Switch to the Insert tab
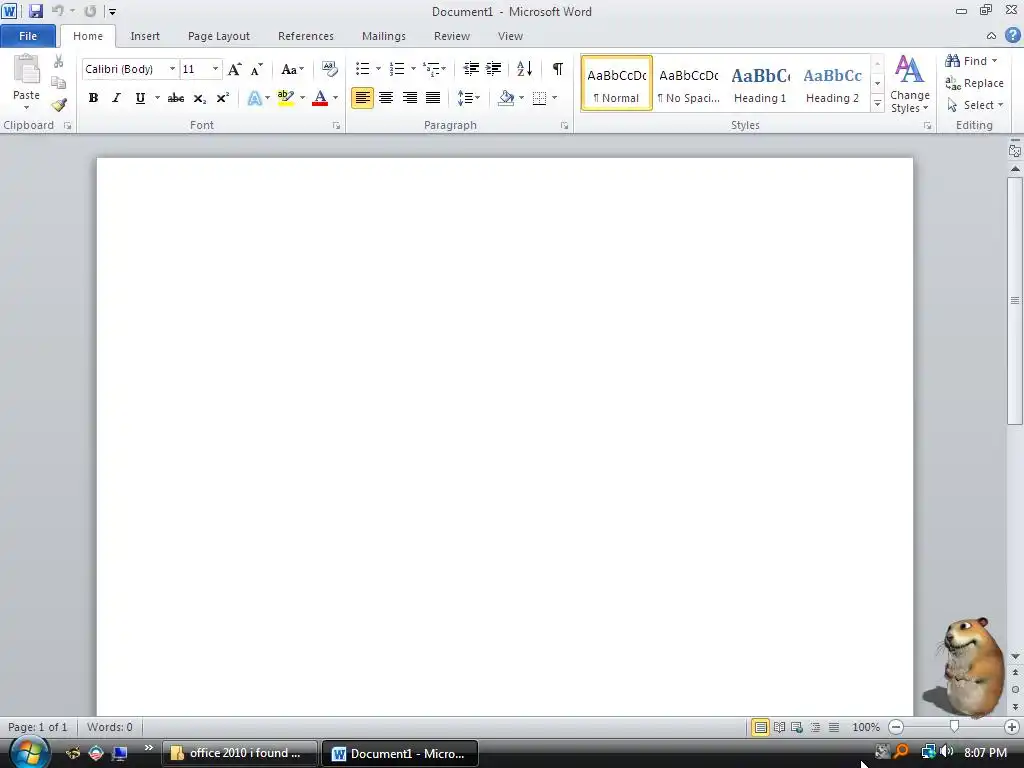Viewport: 1024px width, 768px height. tap(145, 36)
